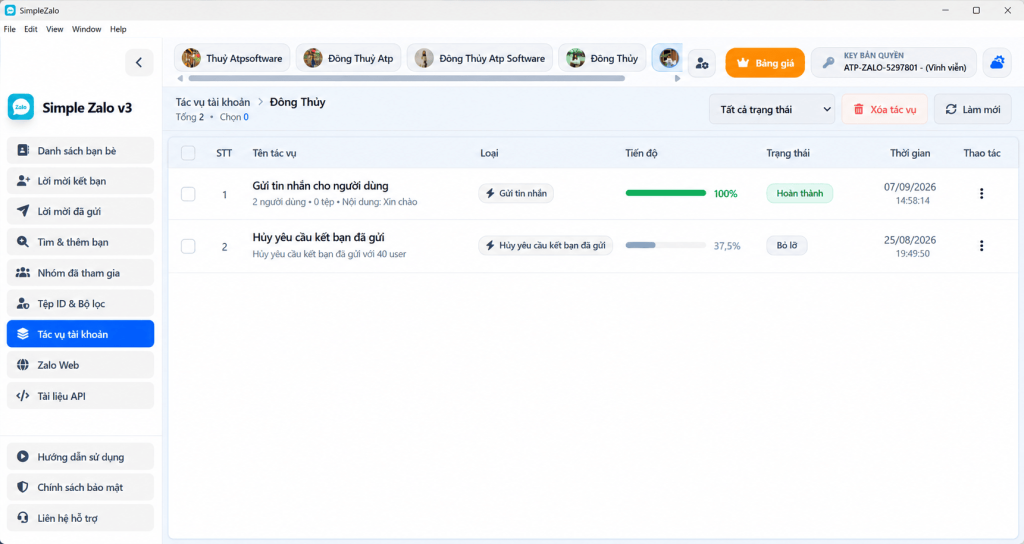Click Tác vụ tài khoản breadcrumb link
Image resolution: width=1024 pixels, height=544 pixels.
pos(213,102)
